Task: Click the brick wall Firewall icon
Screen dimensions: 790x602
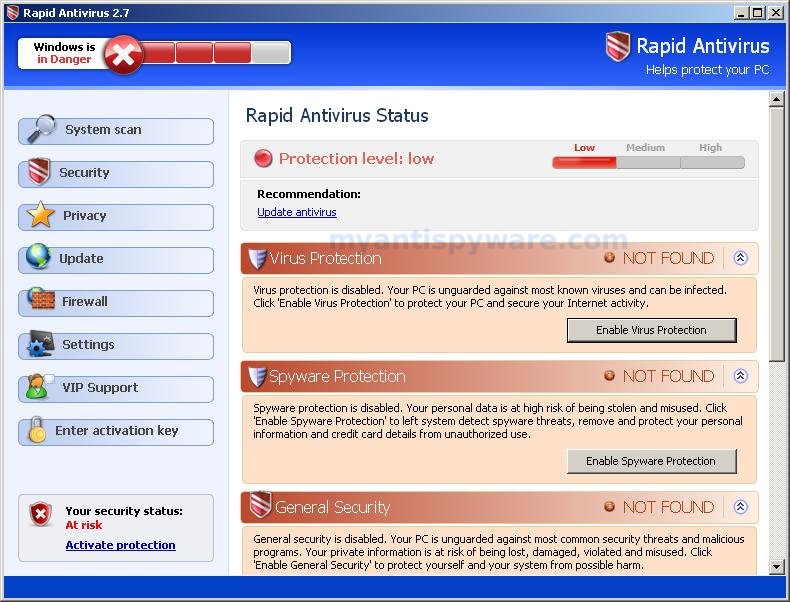Action: 41,298
